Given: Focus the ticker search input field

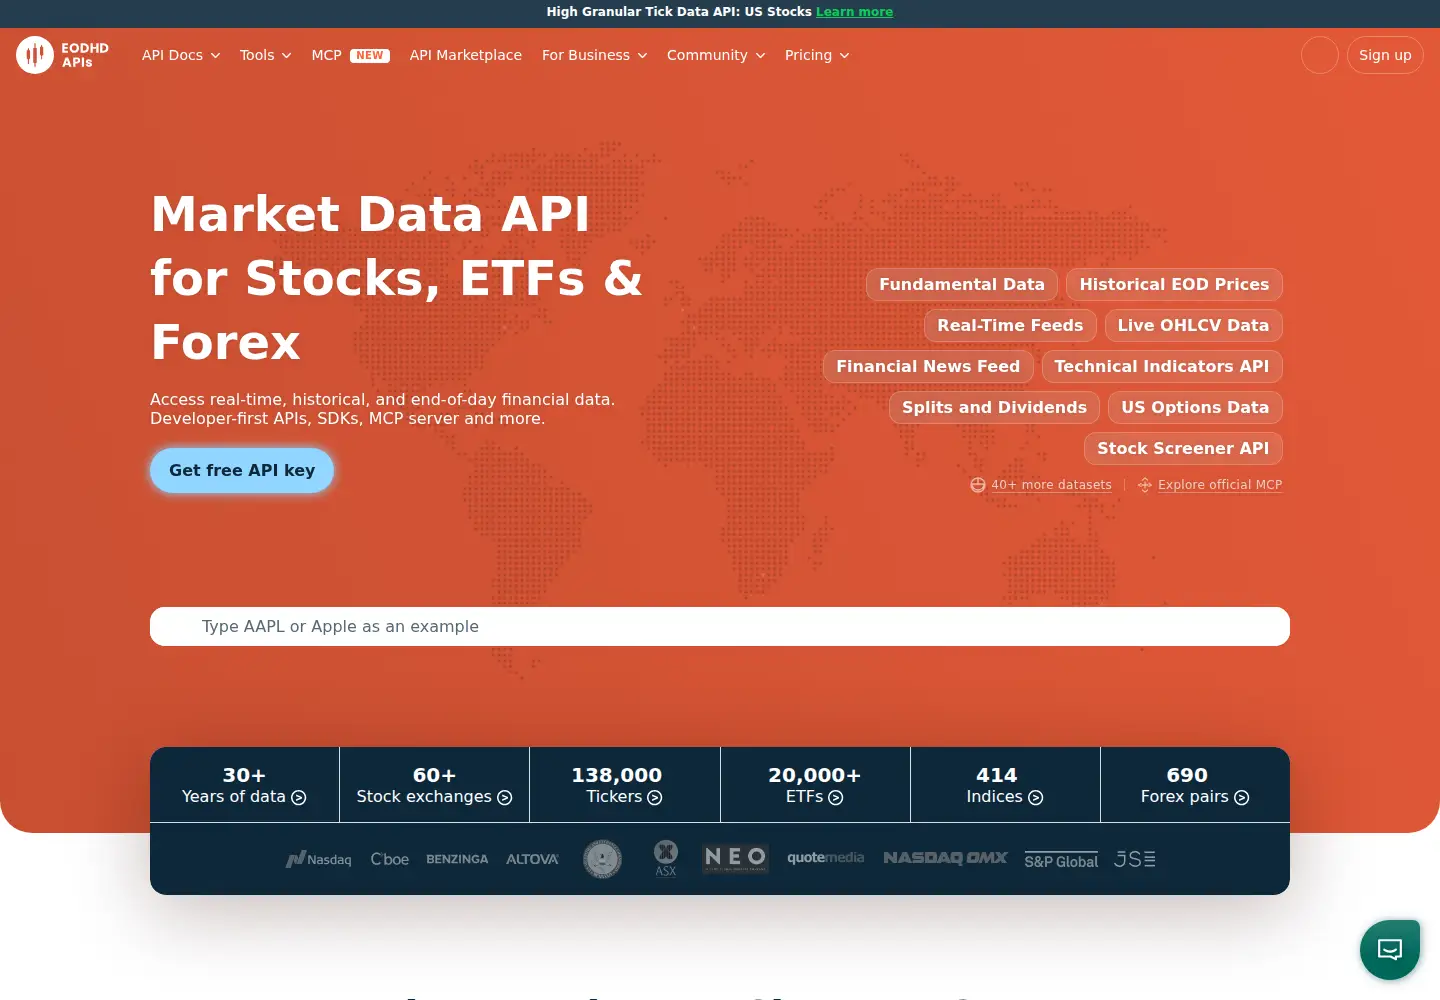Looking at the screenshot, I should [720, 626].
